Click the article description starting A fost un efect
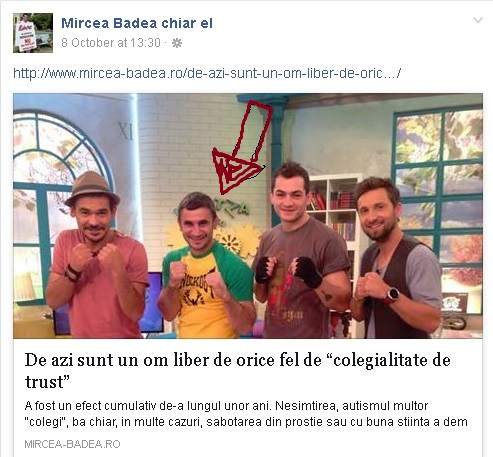 tap(246, 414)
